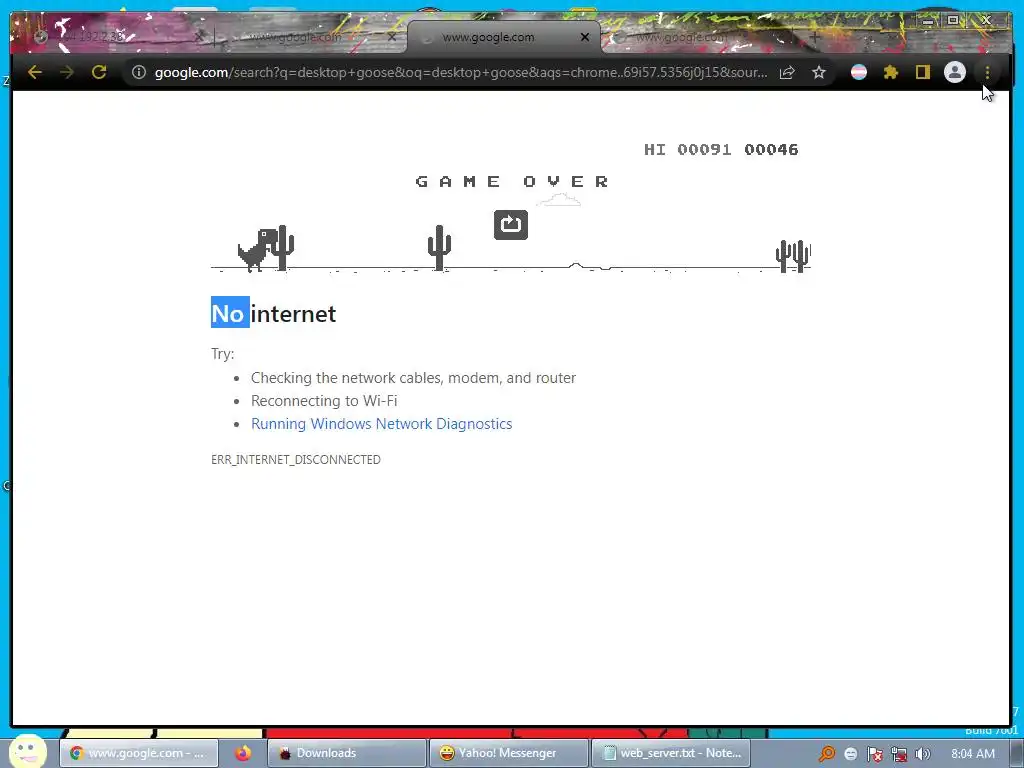Click the round grey face tray icon
The image size is (1024, 768).
click(x=850, y=754)
